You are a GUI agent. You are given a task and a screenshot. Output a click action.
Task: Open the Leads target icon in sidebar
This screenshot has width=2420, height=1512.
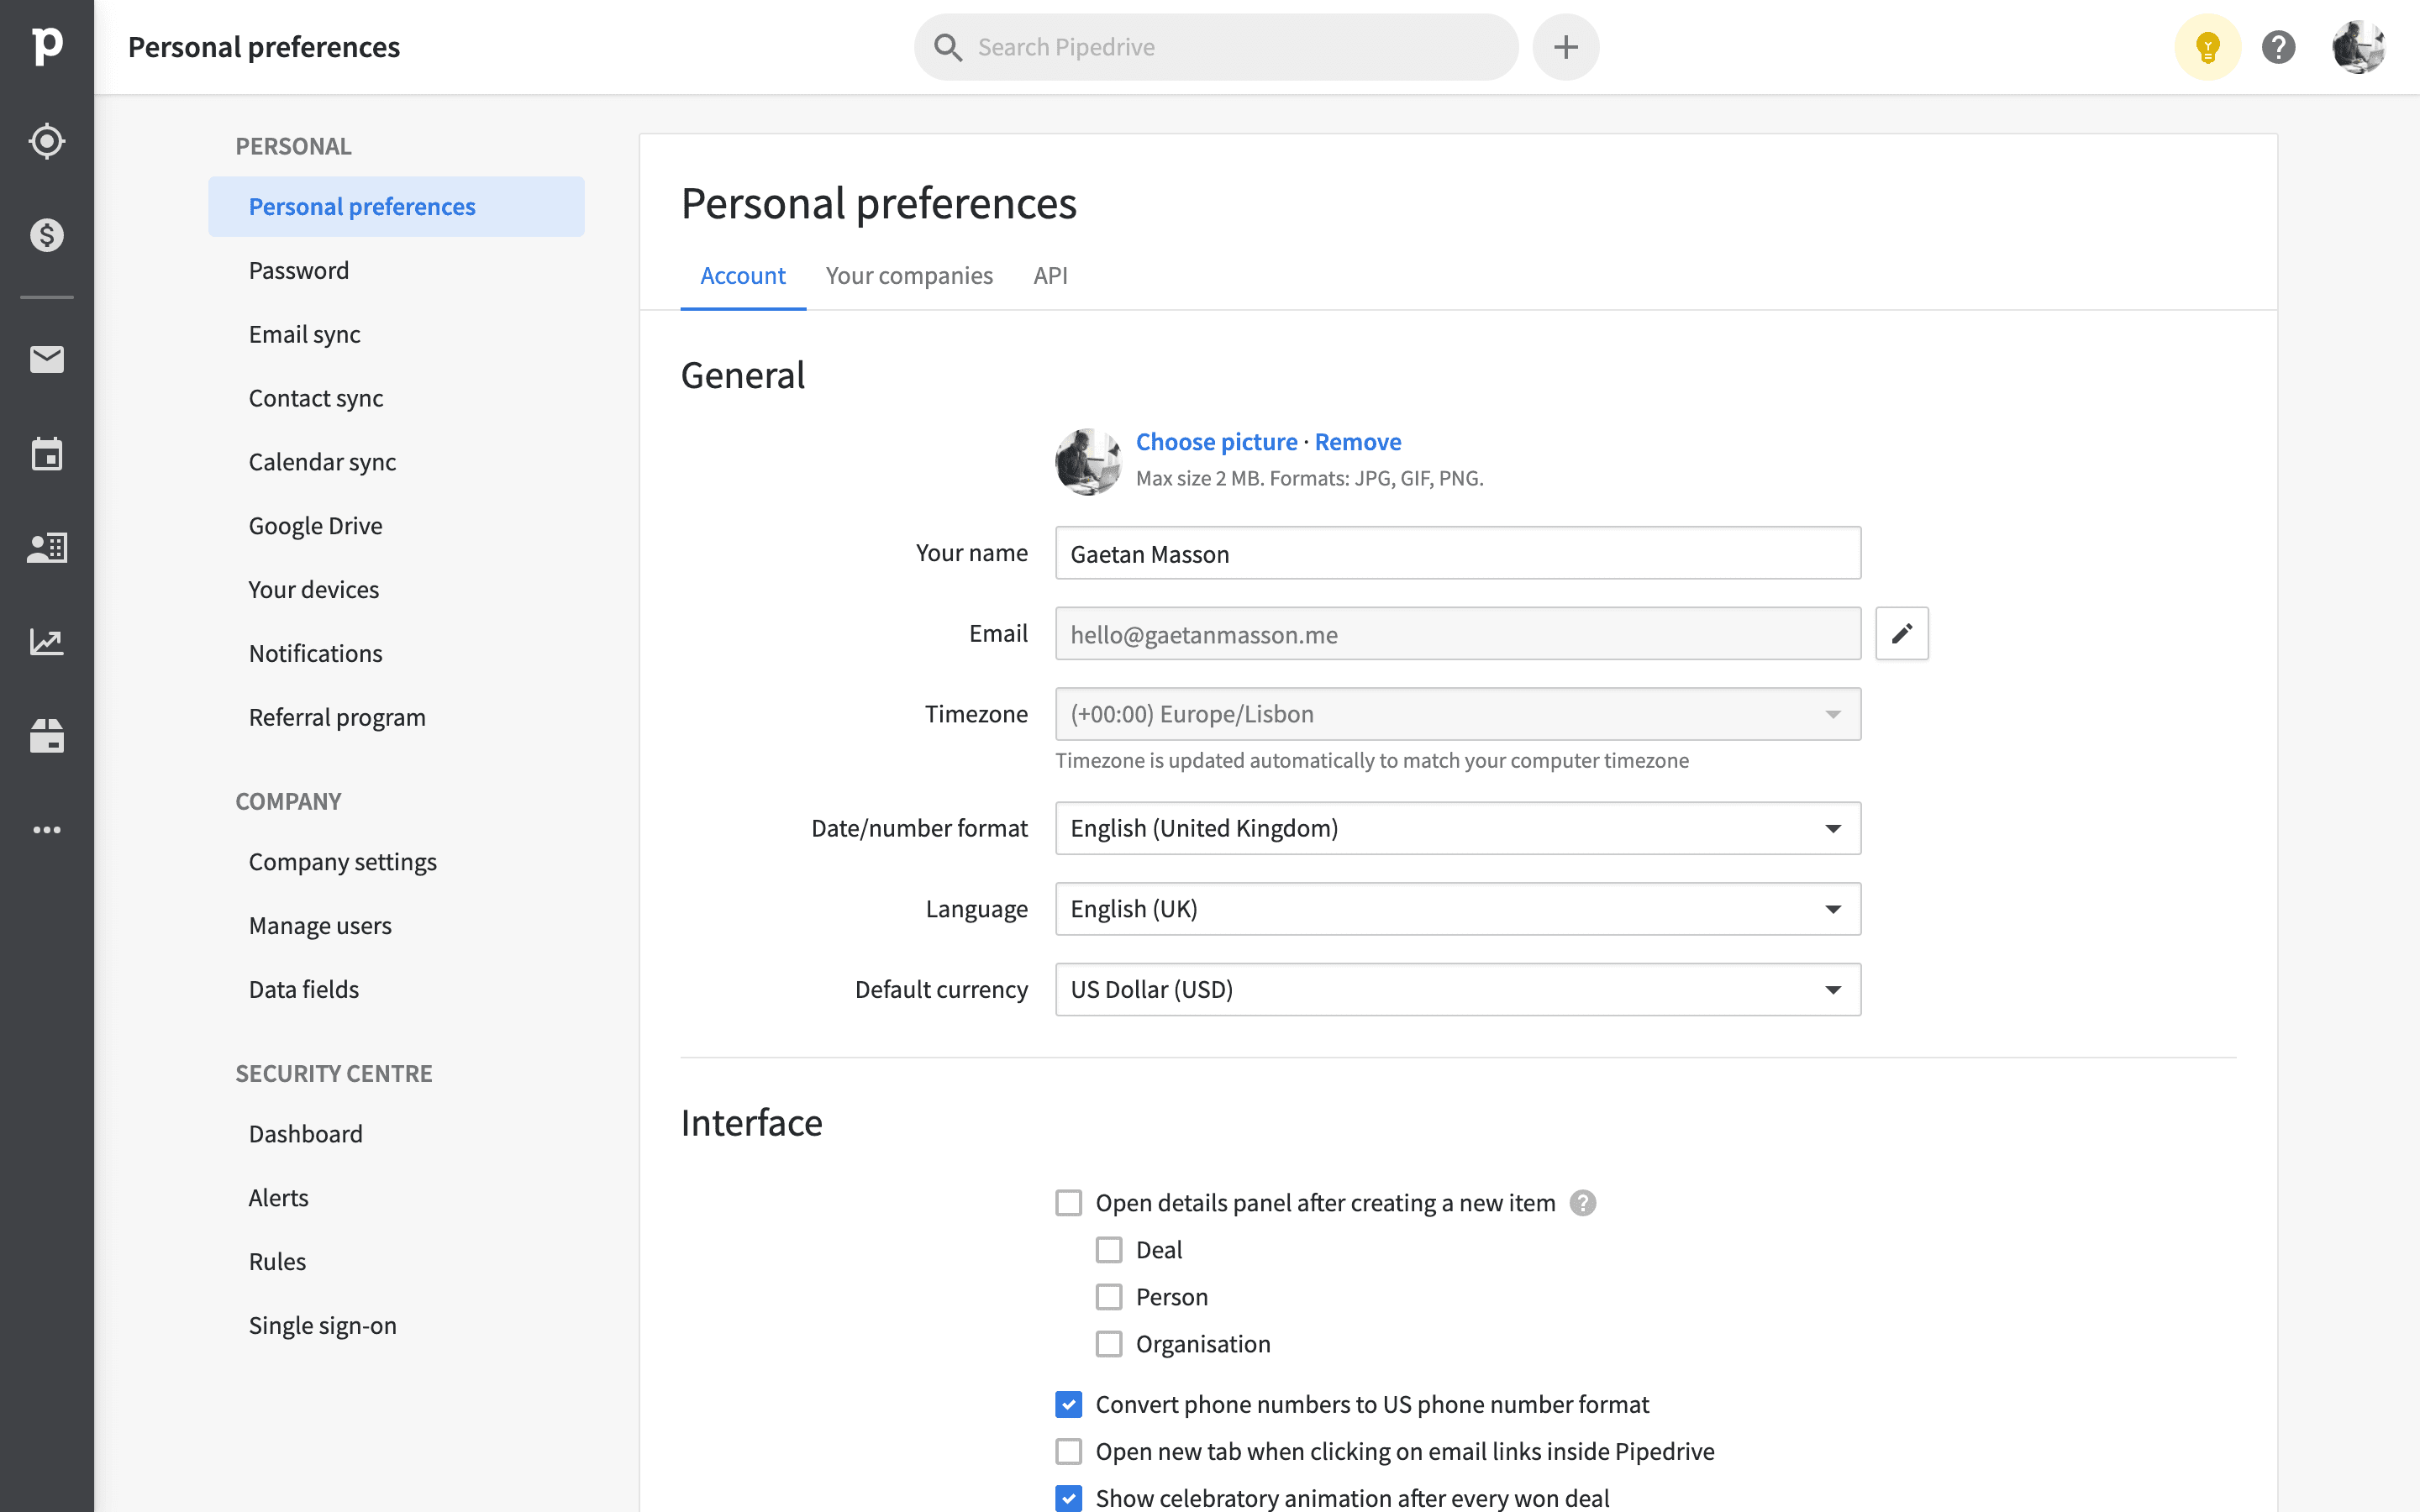pyautogui.click(x=47, y=141)
